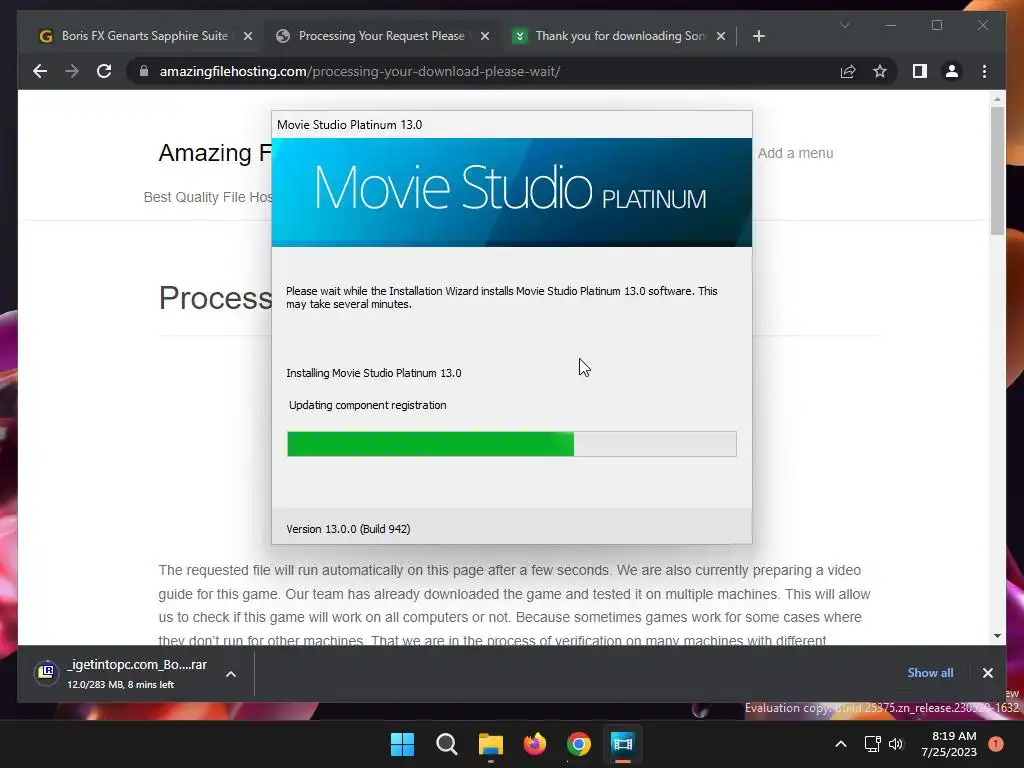The height and width of the screenshot is (768, 1024).
Task: Click the scrollbar up arrow
Action: [997, 99]
